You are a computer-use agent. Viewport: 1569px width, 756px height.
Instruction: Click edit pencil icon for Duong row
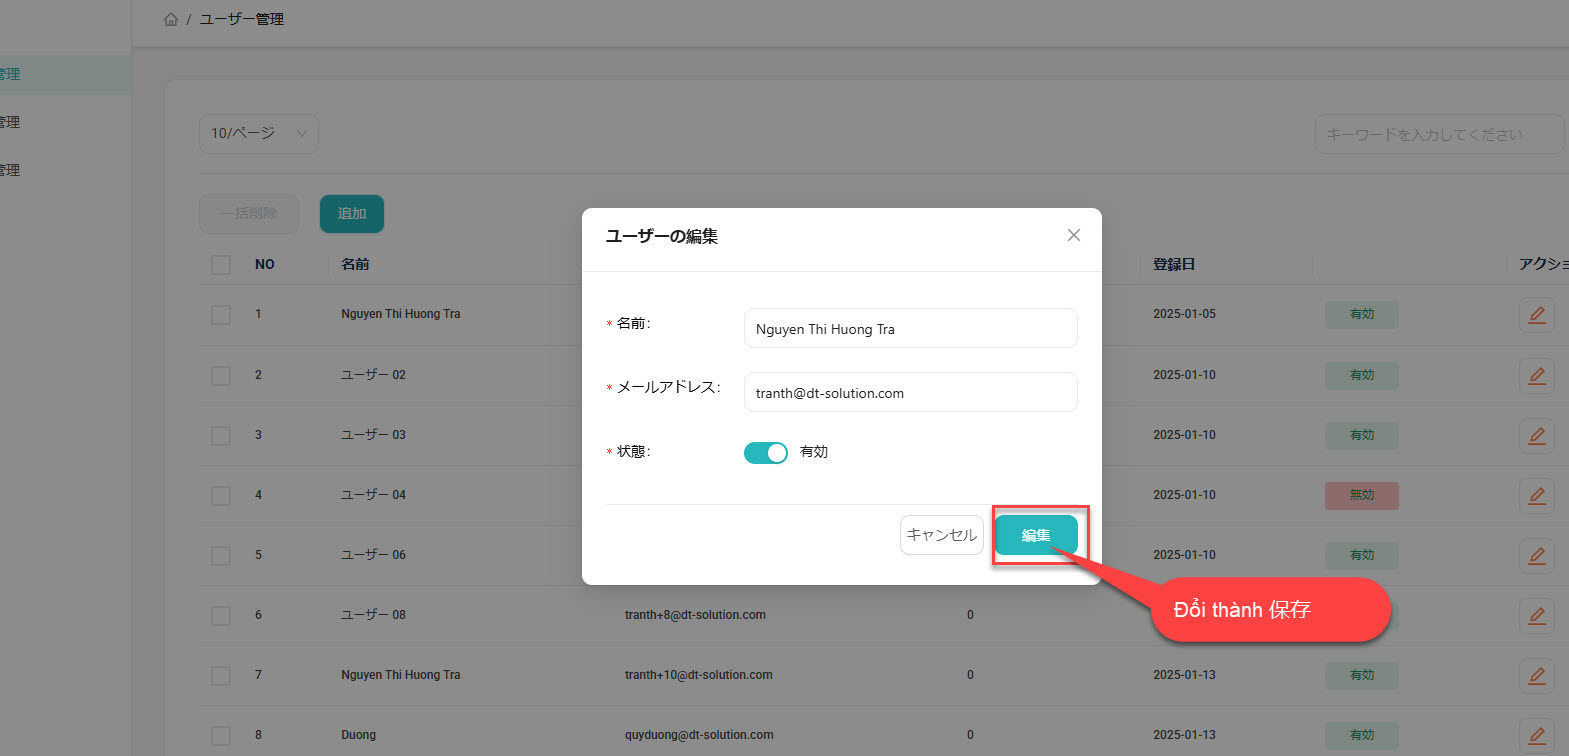[1536, 736]
